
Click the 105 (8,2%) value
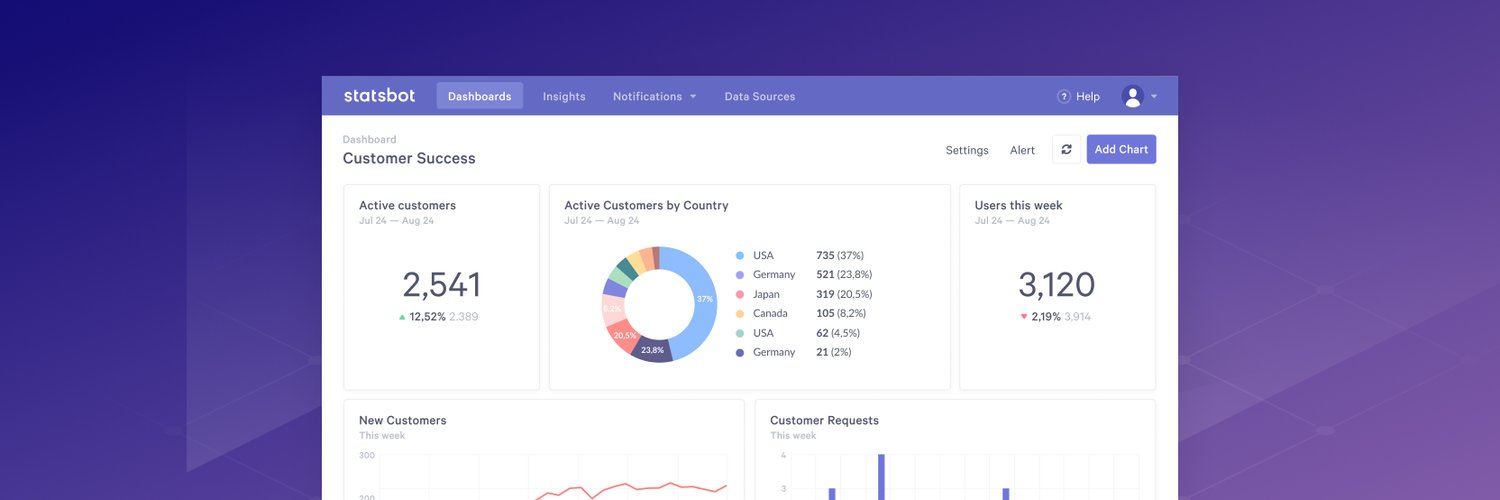click(x=842, y=313)
